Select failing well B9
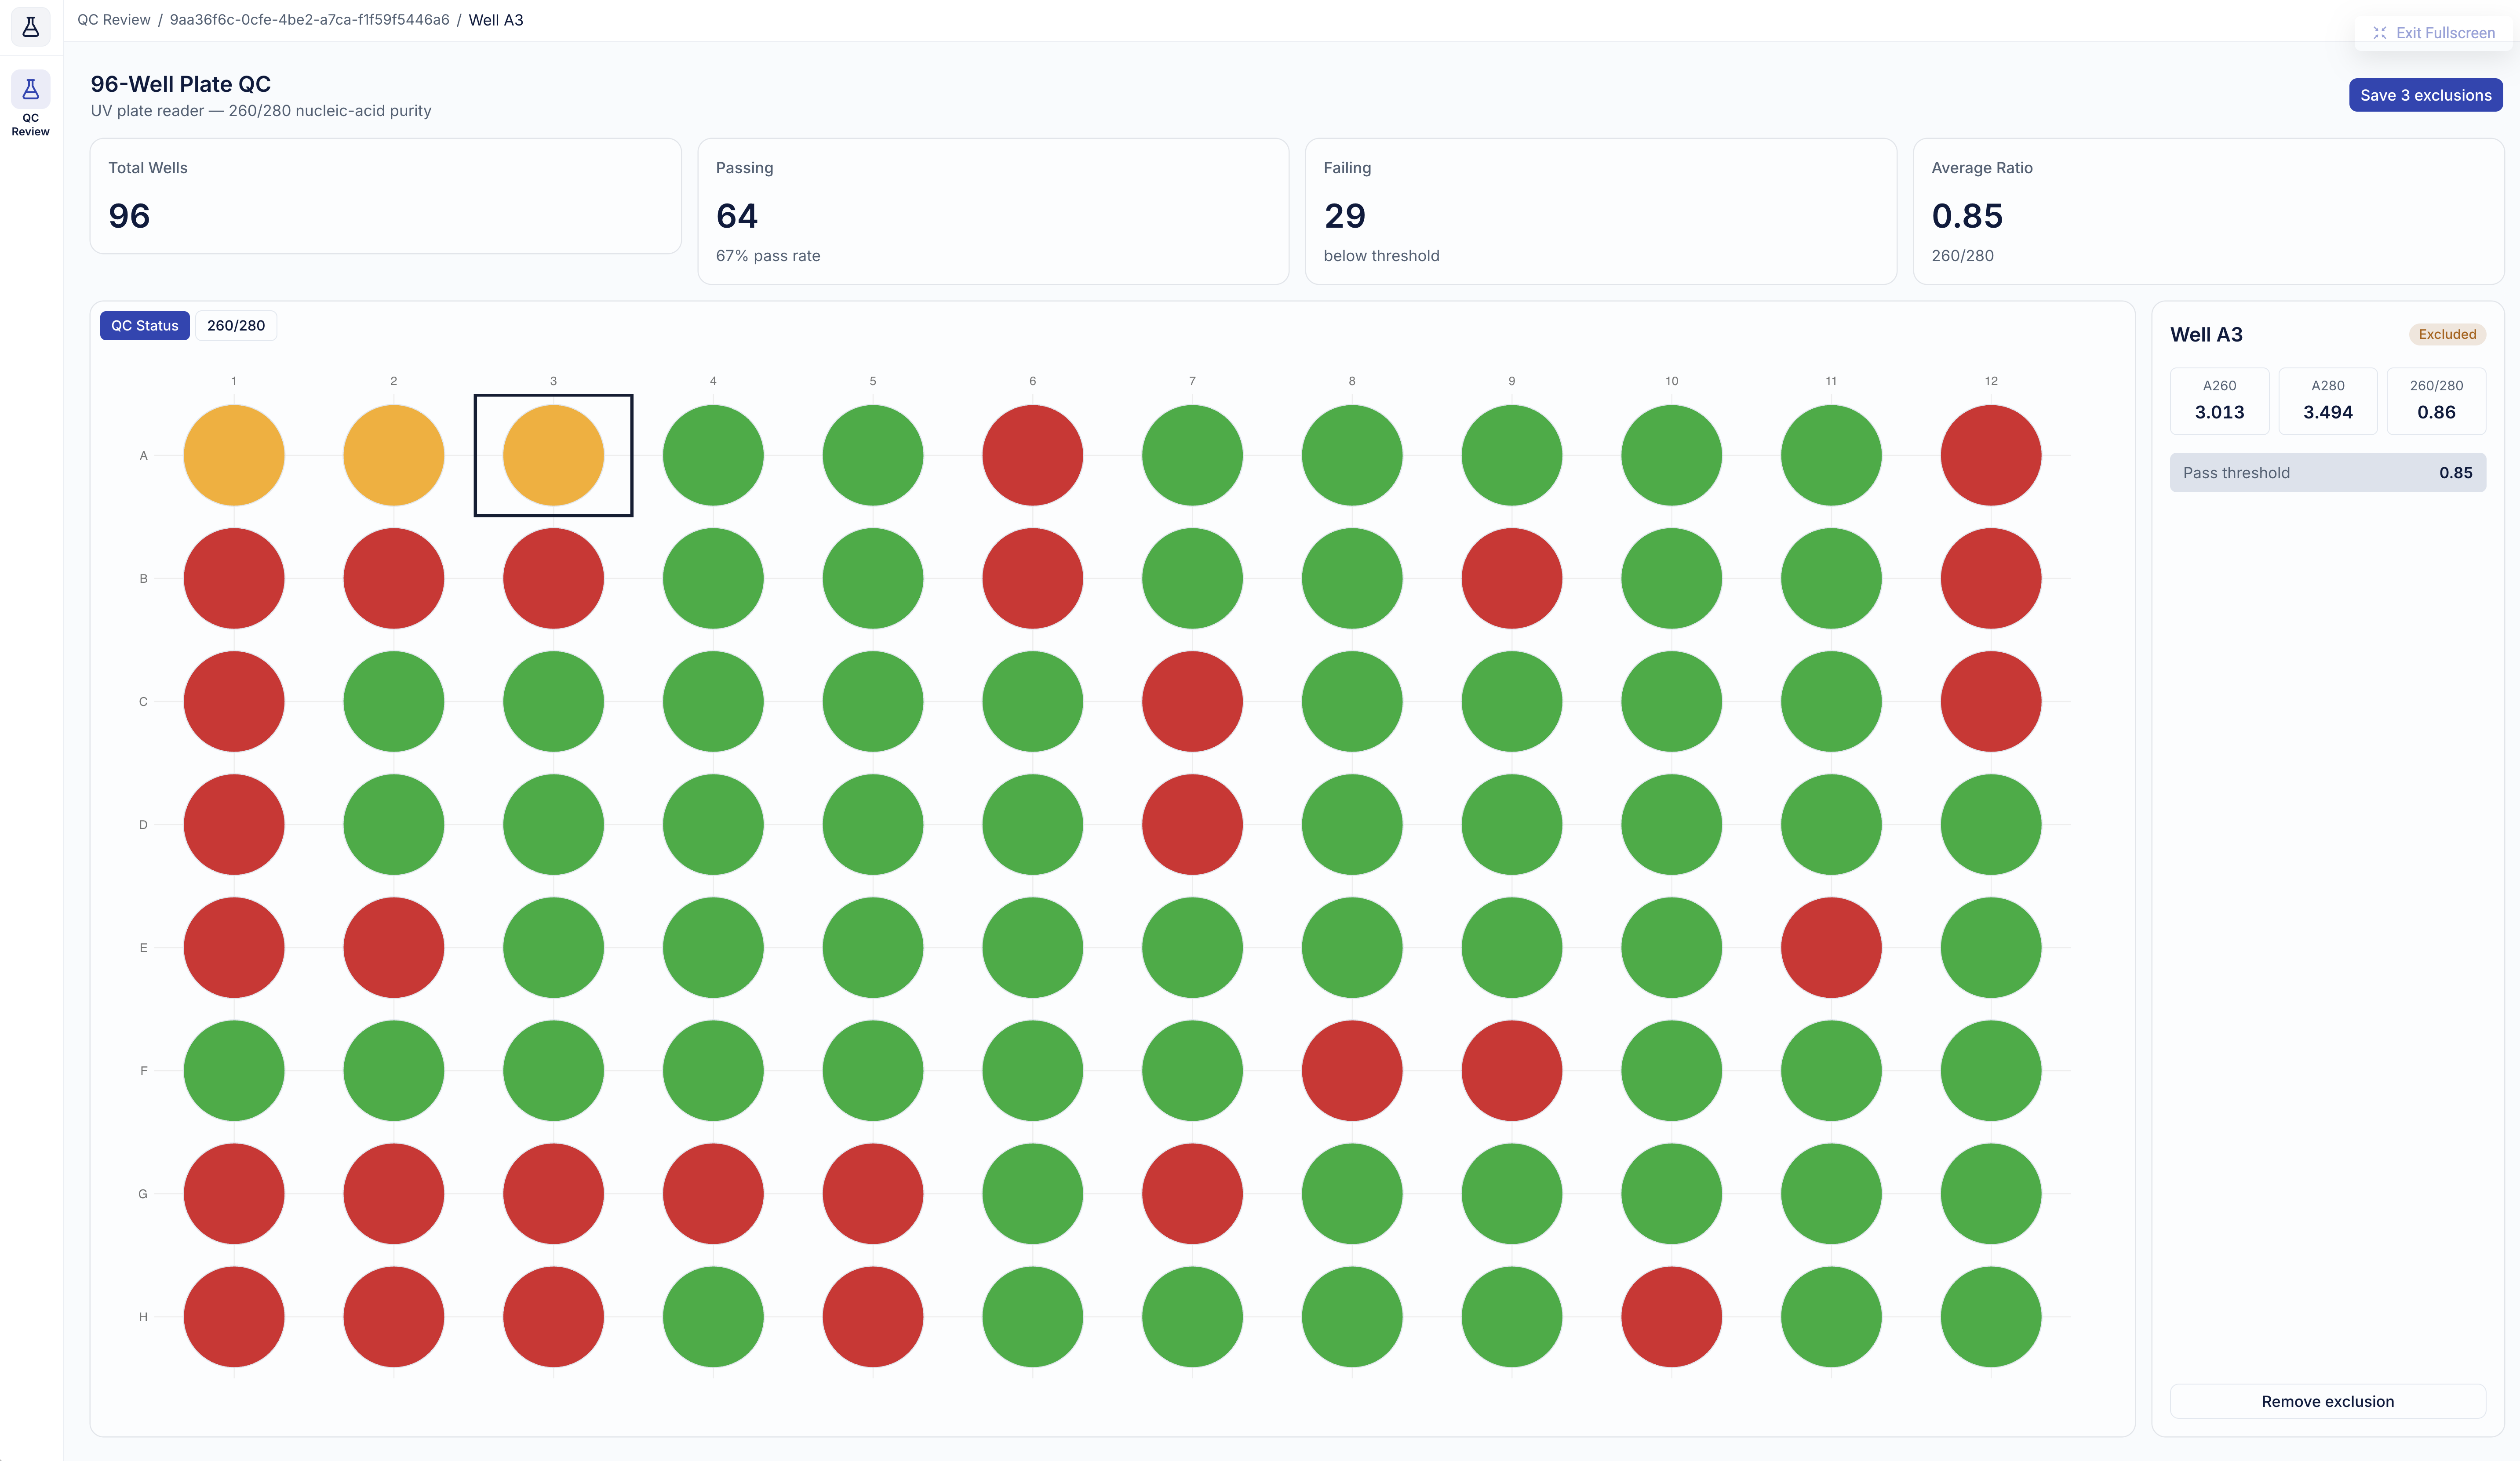 pos(1512,578)
